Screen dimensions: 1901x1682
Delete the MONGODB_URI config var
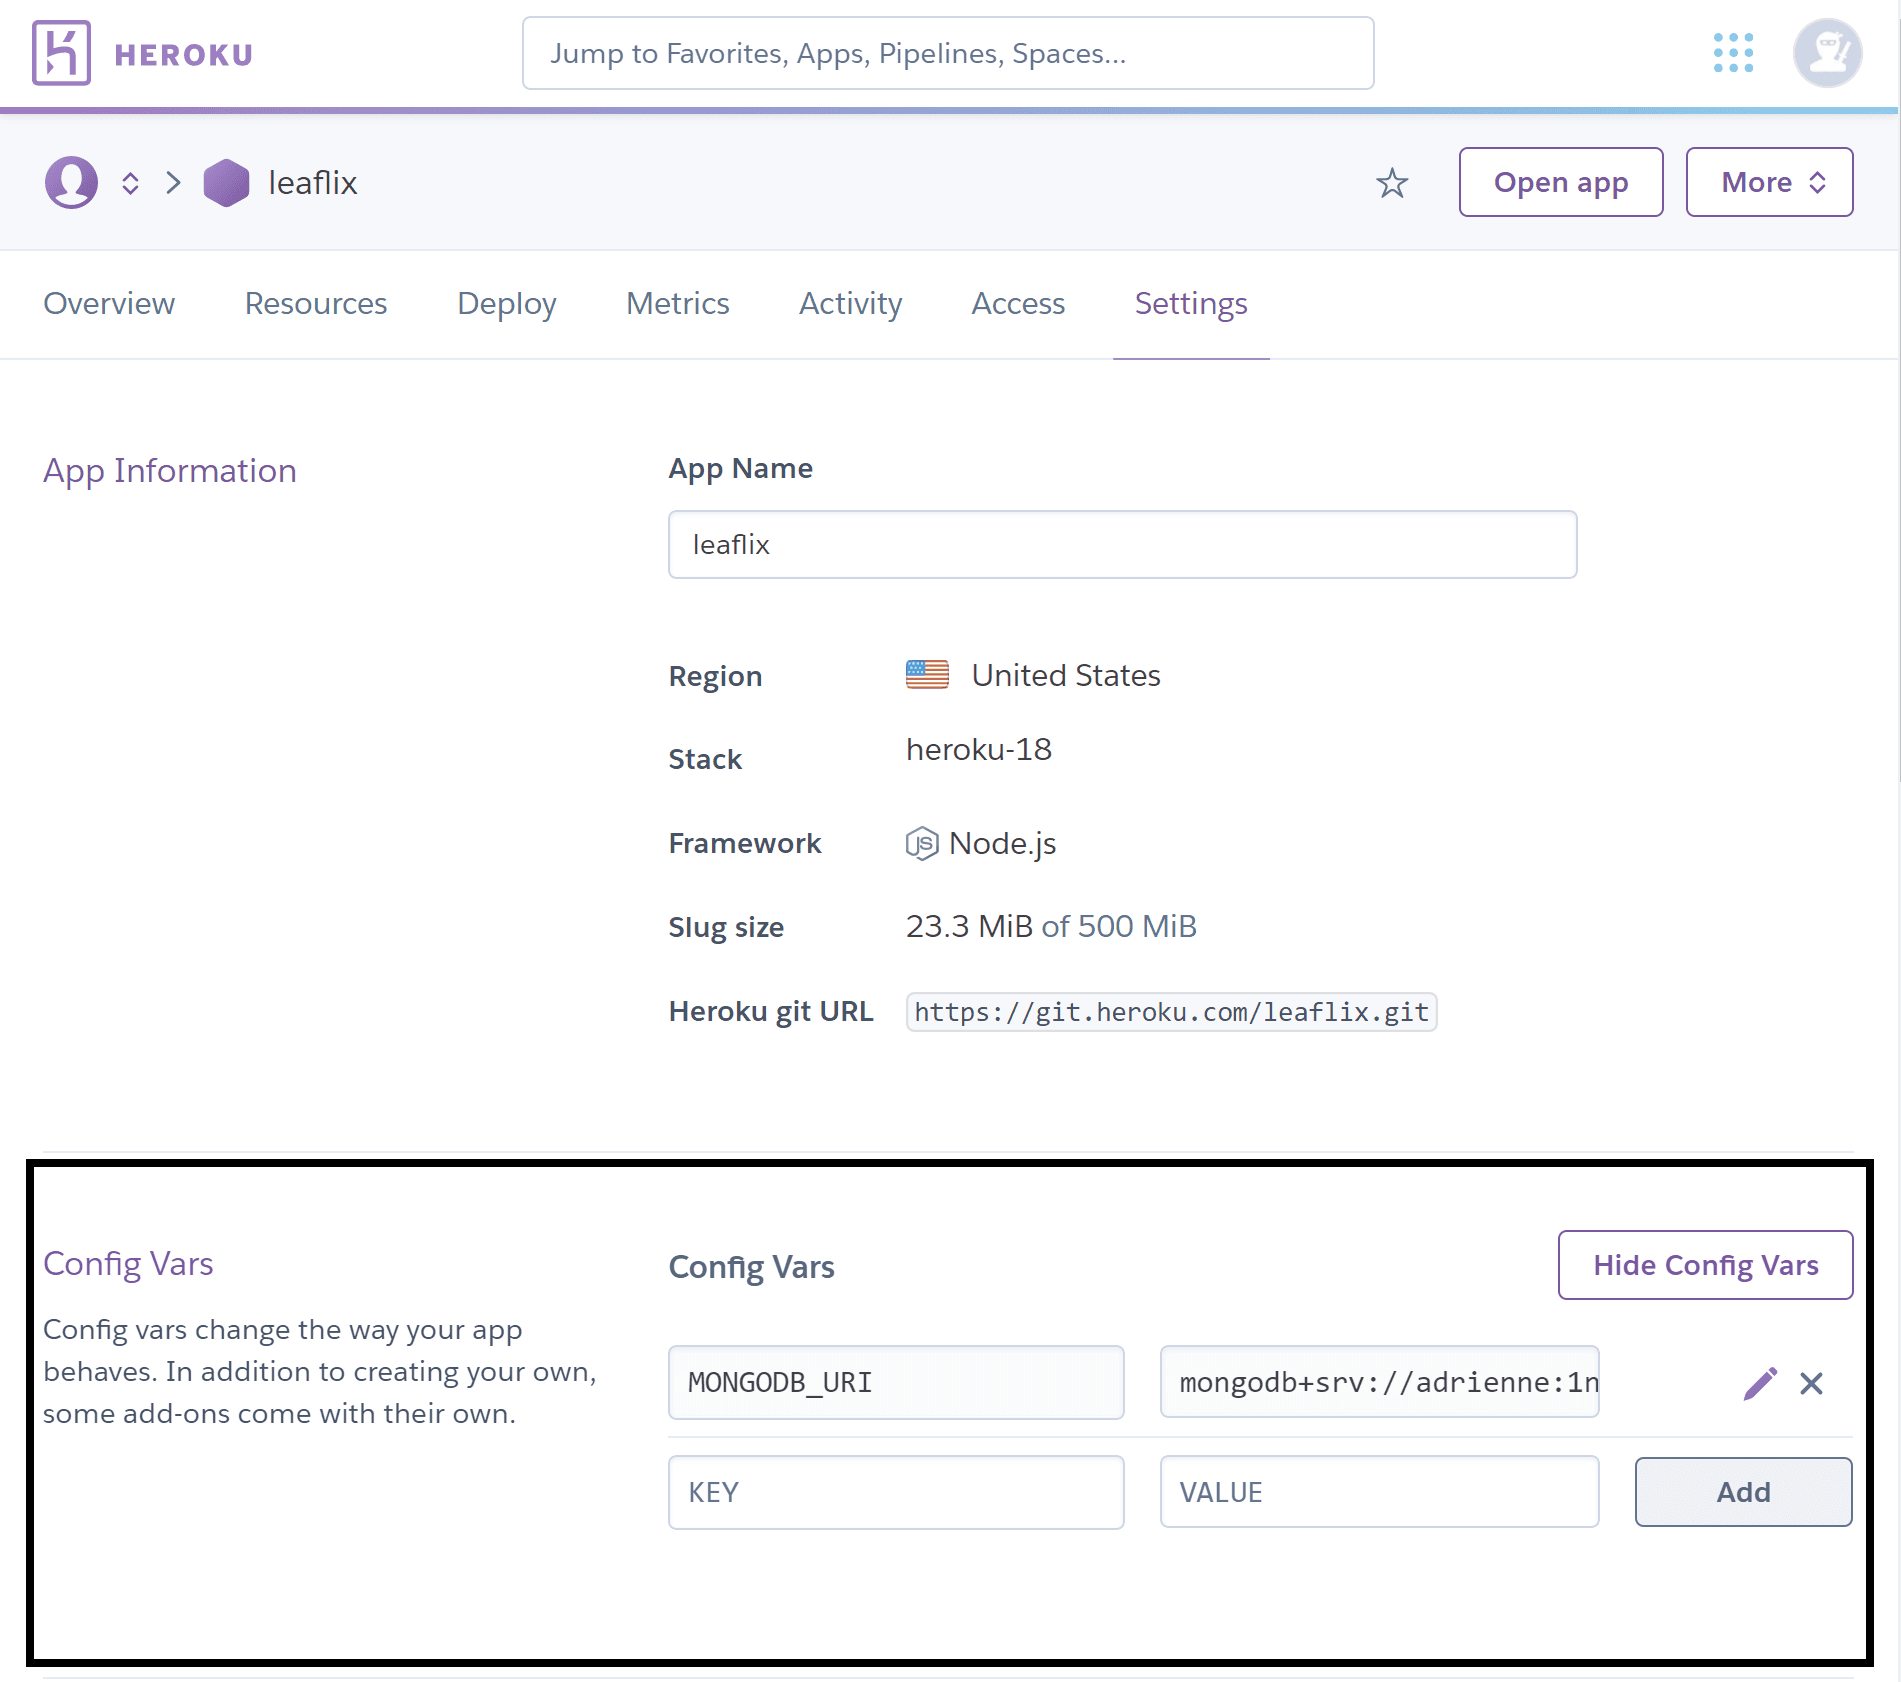pyautogui.click(x=1811, y=1384)
